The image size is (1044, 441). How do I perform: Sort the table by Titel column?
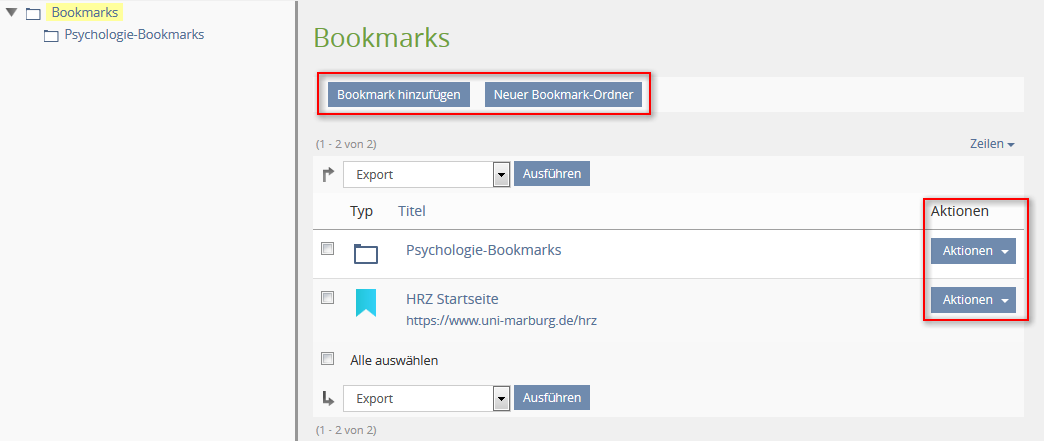(411, 211)
